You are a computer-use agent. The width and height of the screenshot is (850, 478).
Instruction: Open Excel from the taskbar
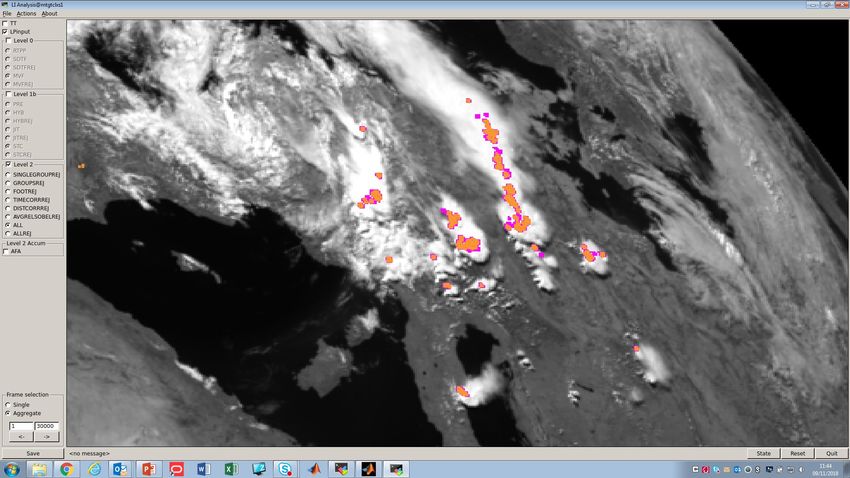pos(231,469)
